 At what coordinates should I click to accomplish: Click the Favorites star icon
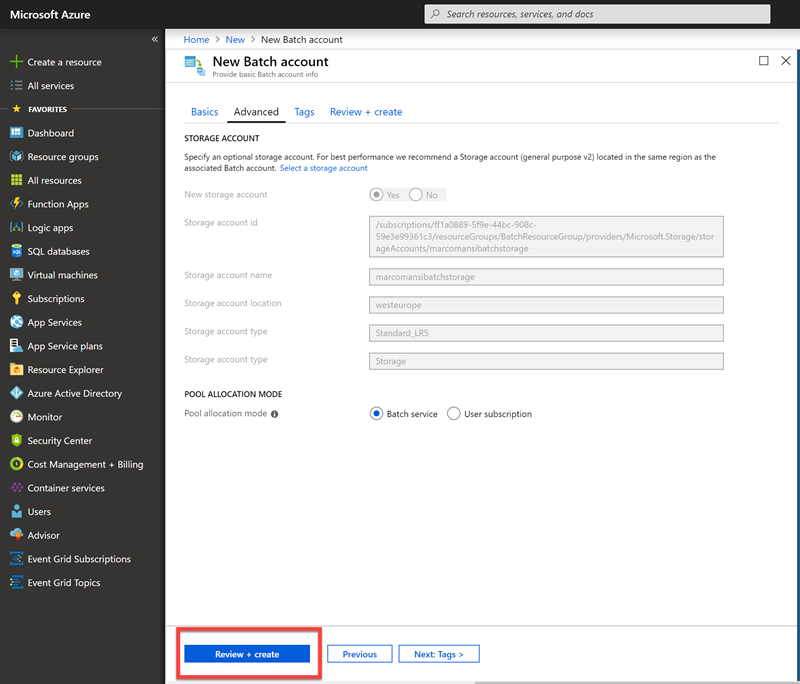tap(16, 109)
